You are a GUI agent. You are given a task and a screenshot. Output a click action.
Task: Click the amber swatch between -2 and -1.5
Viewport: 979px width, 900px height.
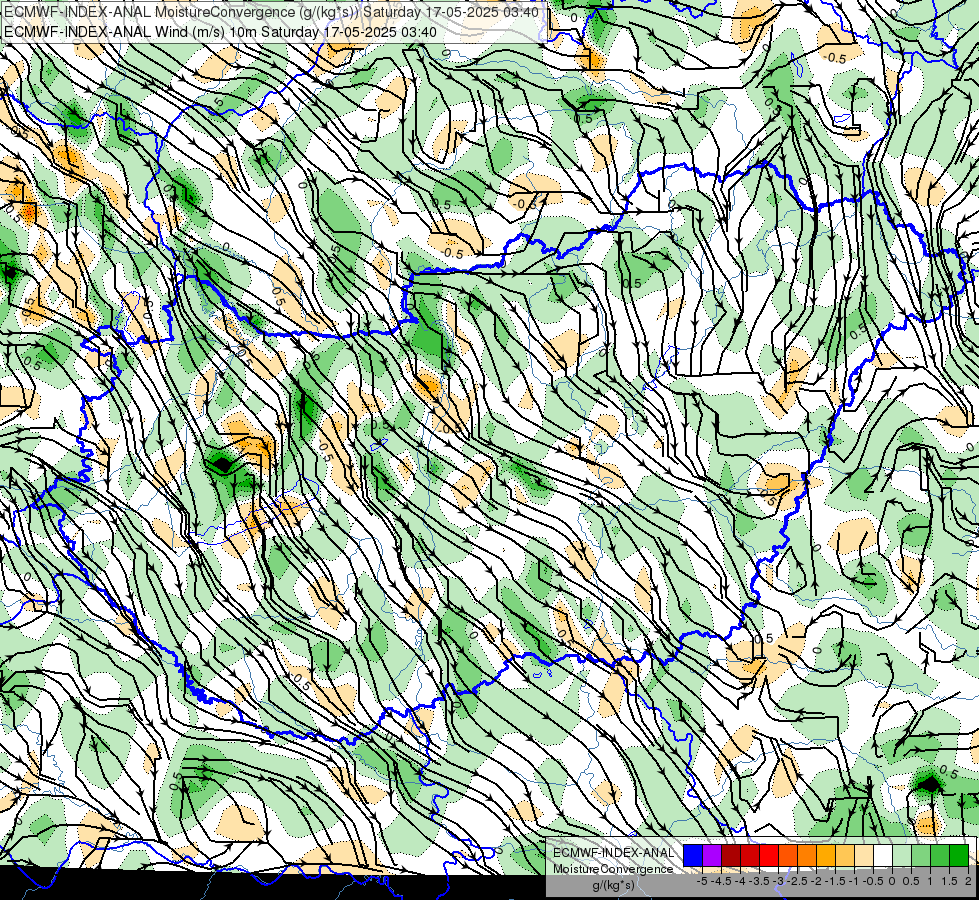pyautogui.click(x=826, y=856)
